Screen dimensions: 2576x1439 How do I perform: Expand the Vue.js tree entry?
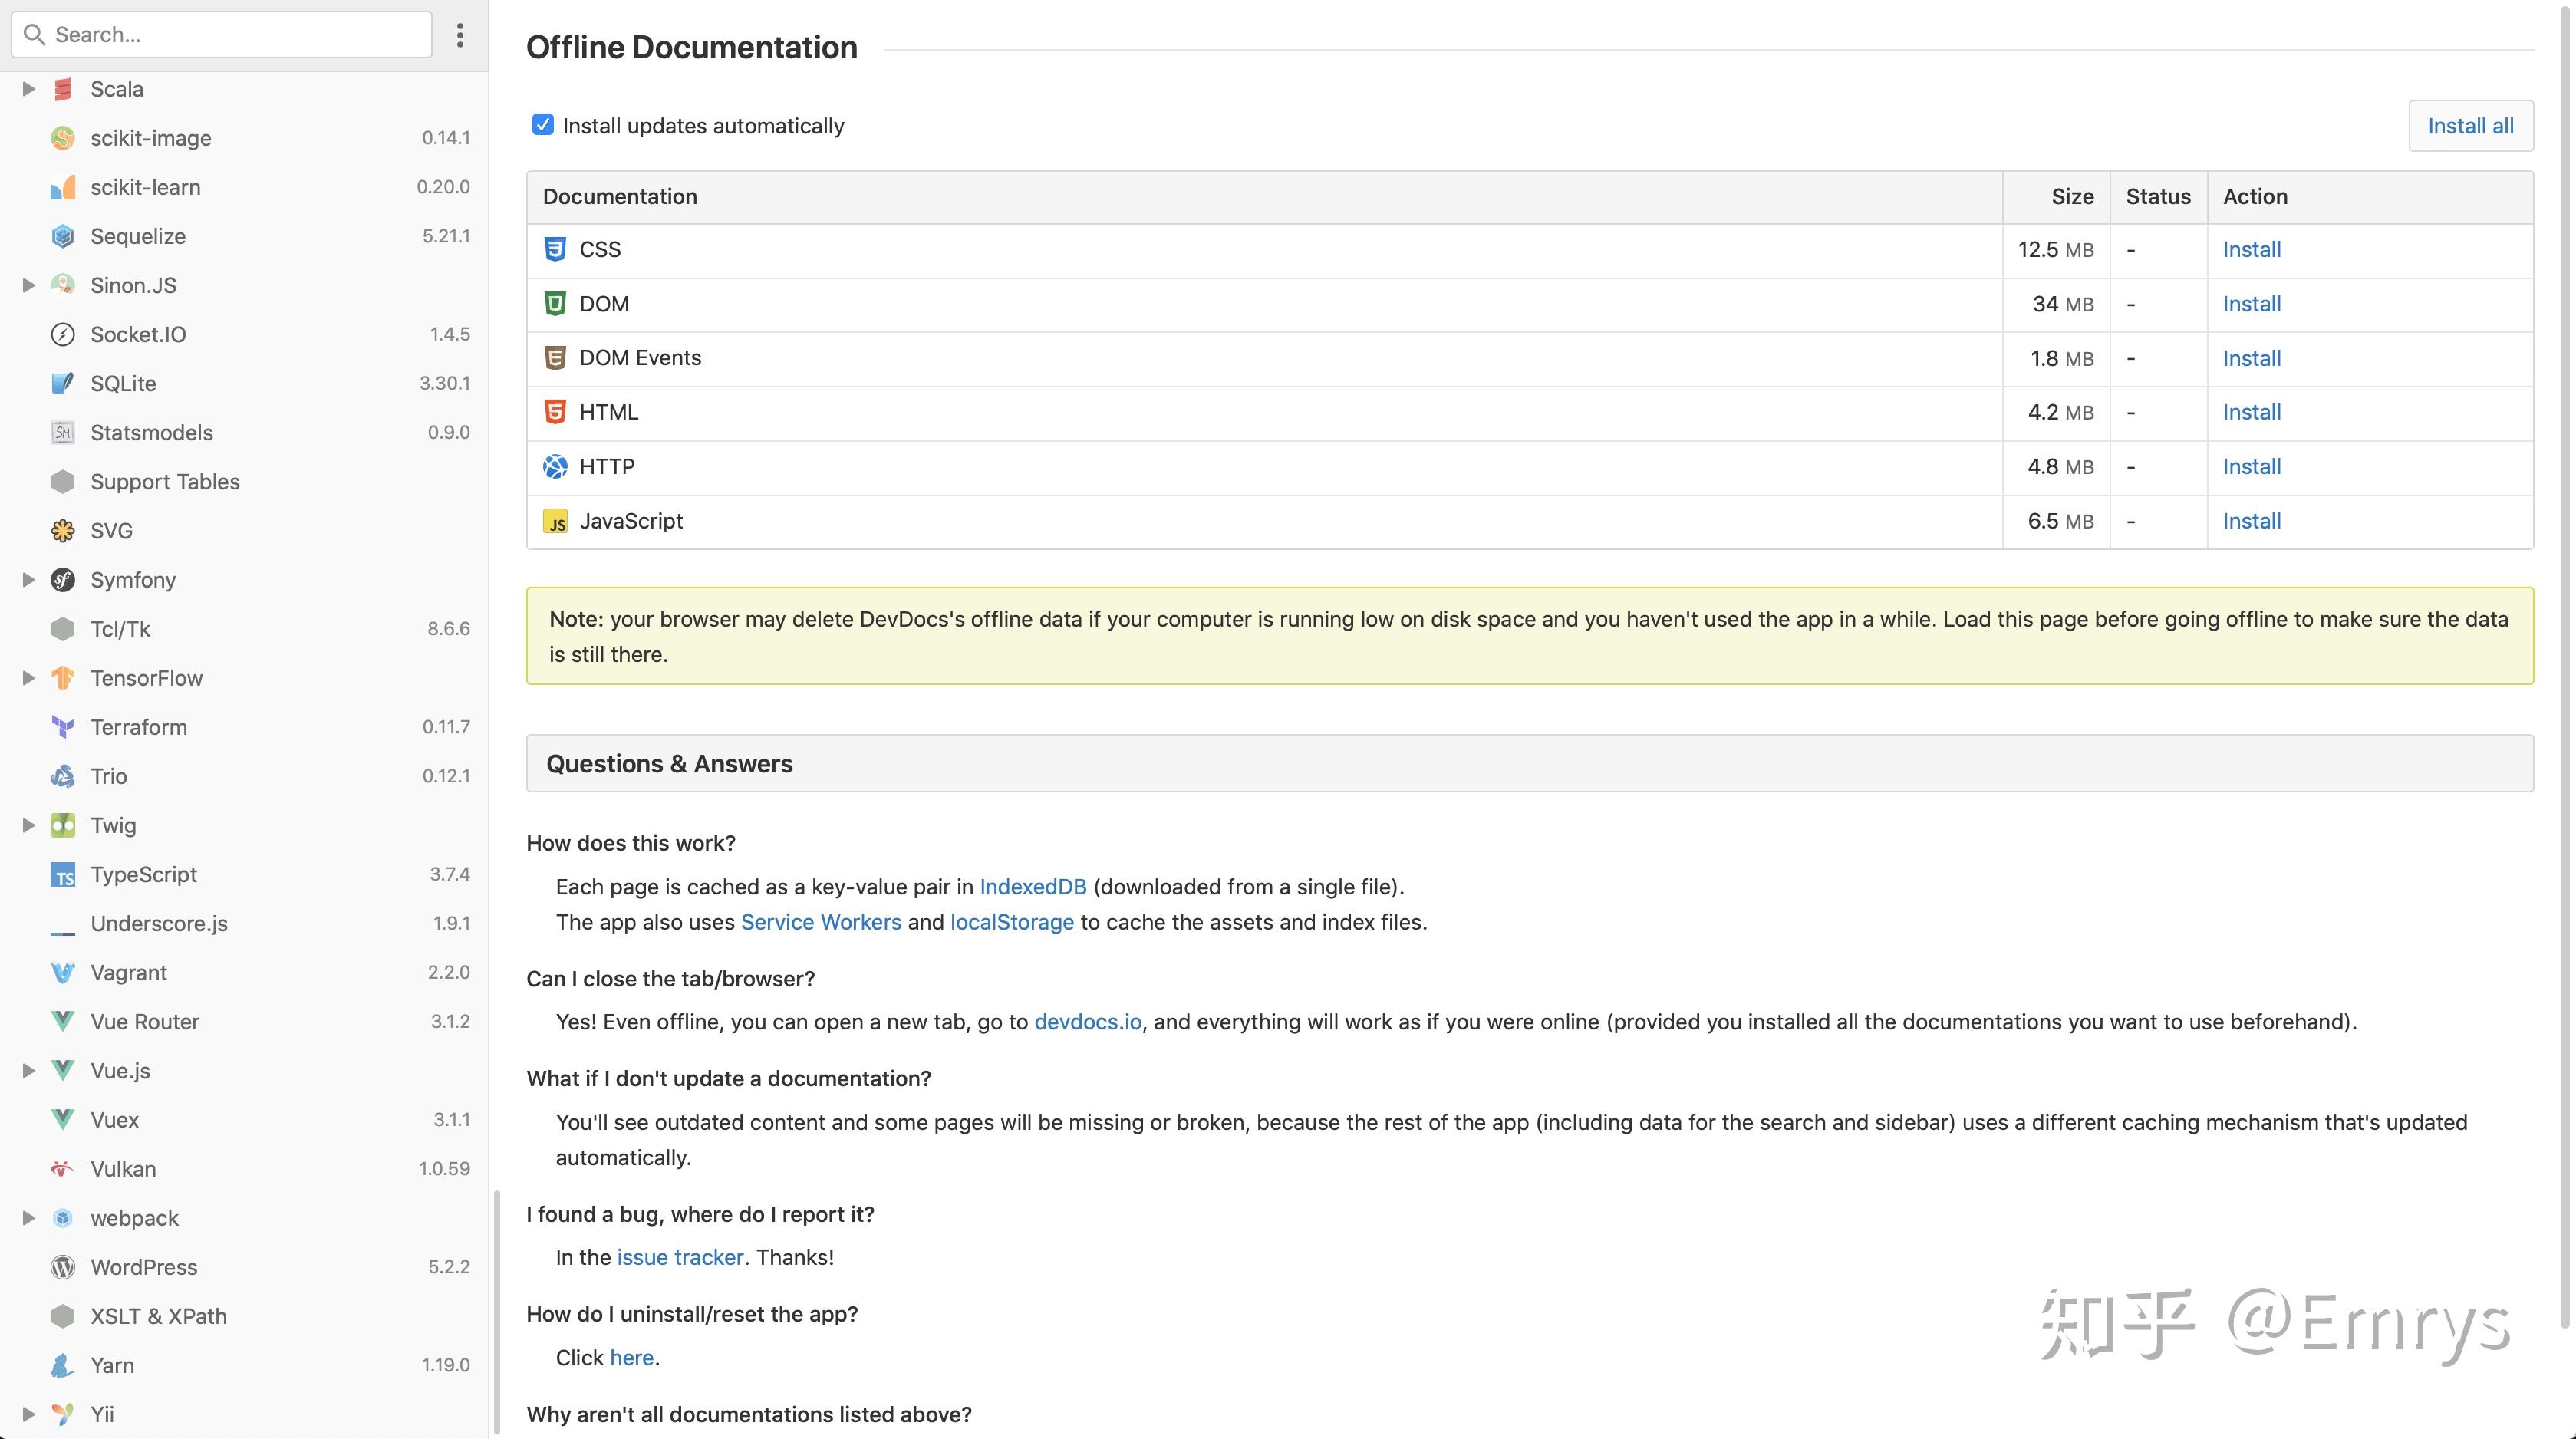[x=26, y=1070]
